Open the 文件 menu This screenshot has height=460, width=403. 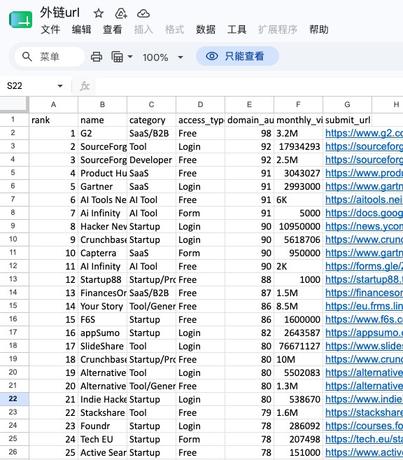50,30
